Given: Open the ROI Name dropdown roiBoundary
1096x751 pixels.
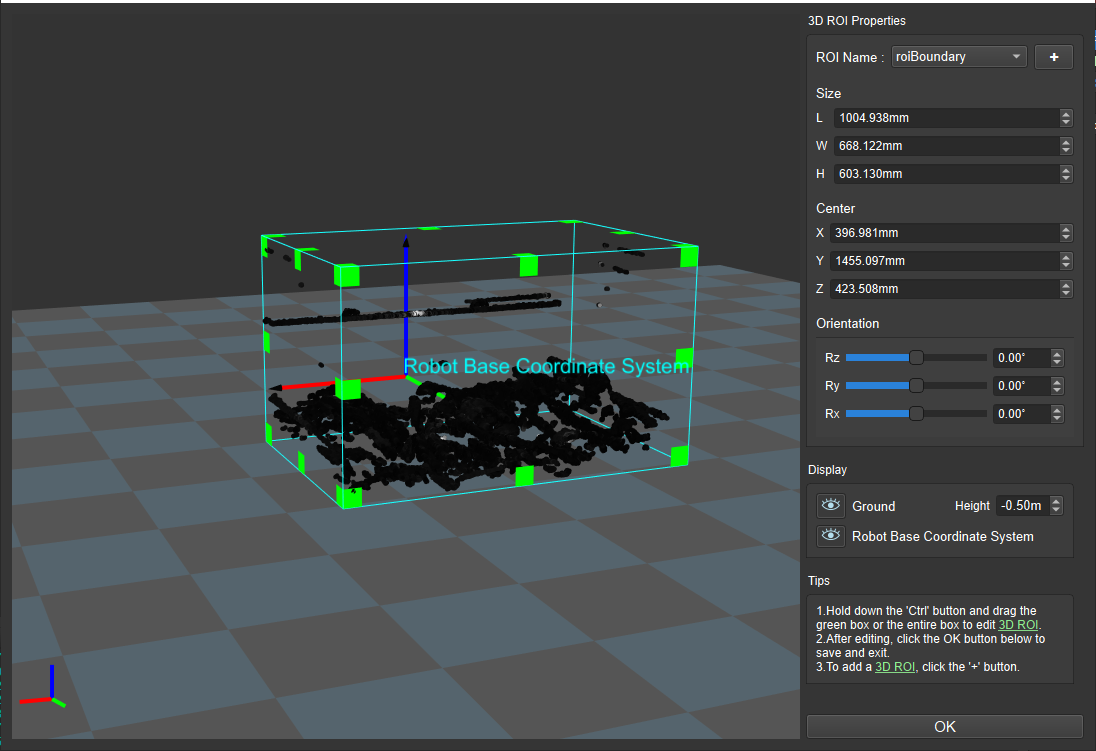Looking at the screenshot, I should [958, 57].
